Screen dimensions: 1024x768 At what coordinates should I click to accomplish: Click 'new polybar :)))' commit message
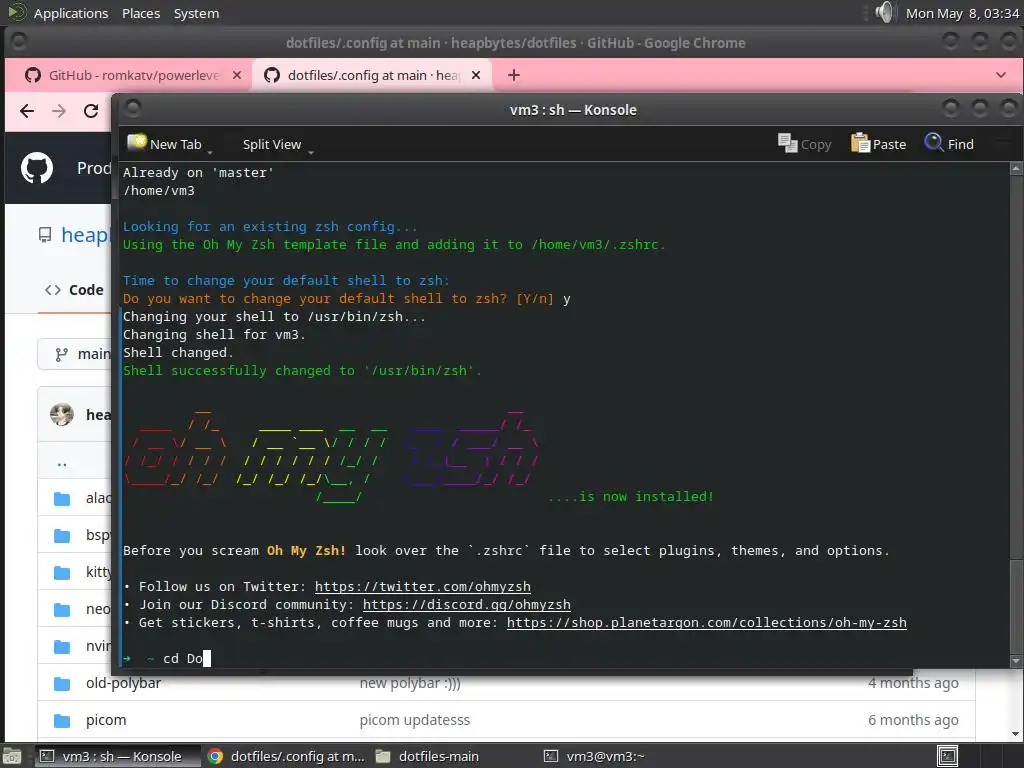click(410, 683)
